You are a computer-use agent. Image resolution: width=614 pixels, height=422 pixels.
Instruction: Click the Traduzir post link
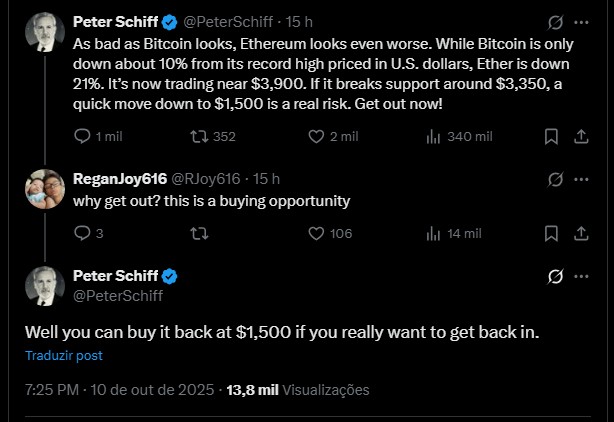point(64,355)
